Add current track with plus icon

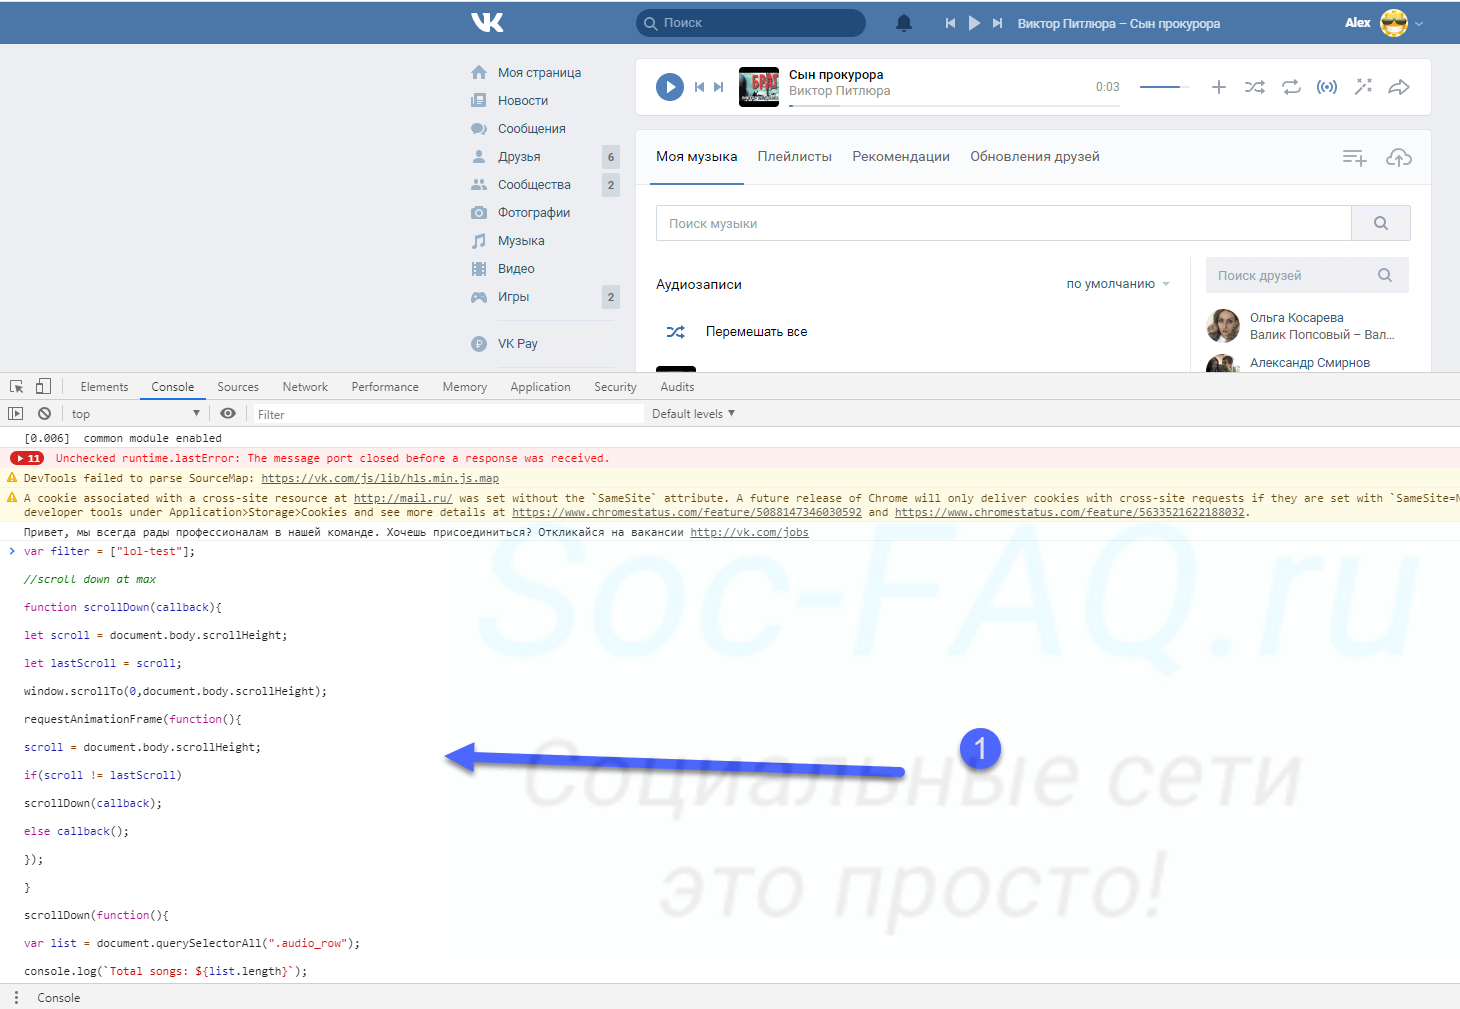[1219, 87]
